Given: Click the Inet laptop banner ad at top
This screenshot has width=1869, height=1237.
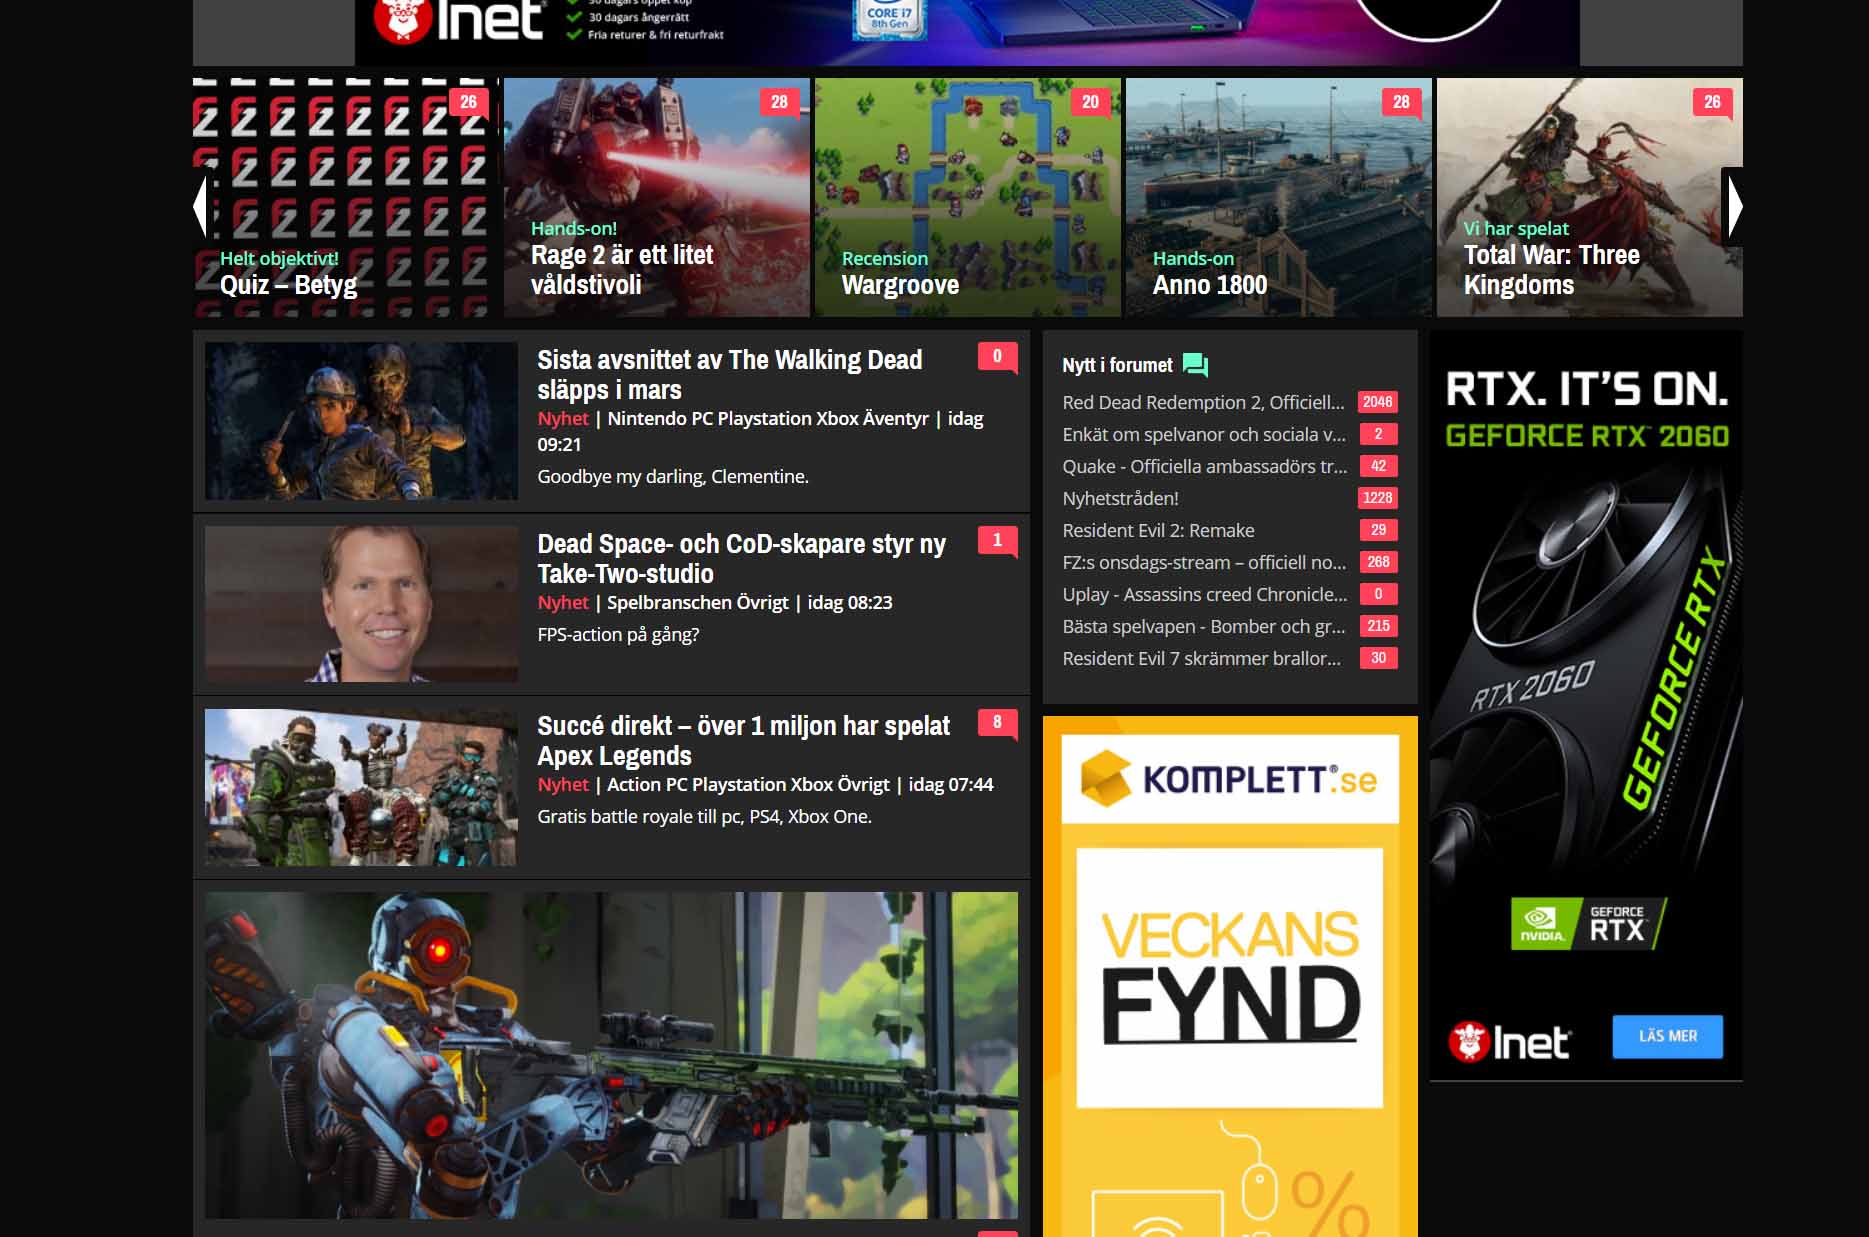Looking at the screenshot, I should click(967, 32).
